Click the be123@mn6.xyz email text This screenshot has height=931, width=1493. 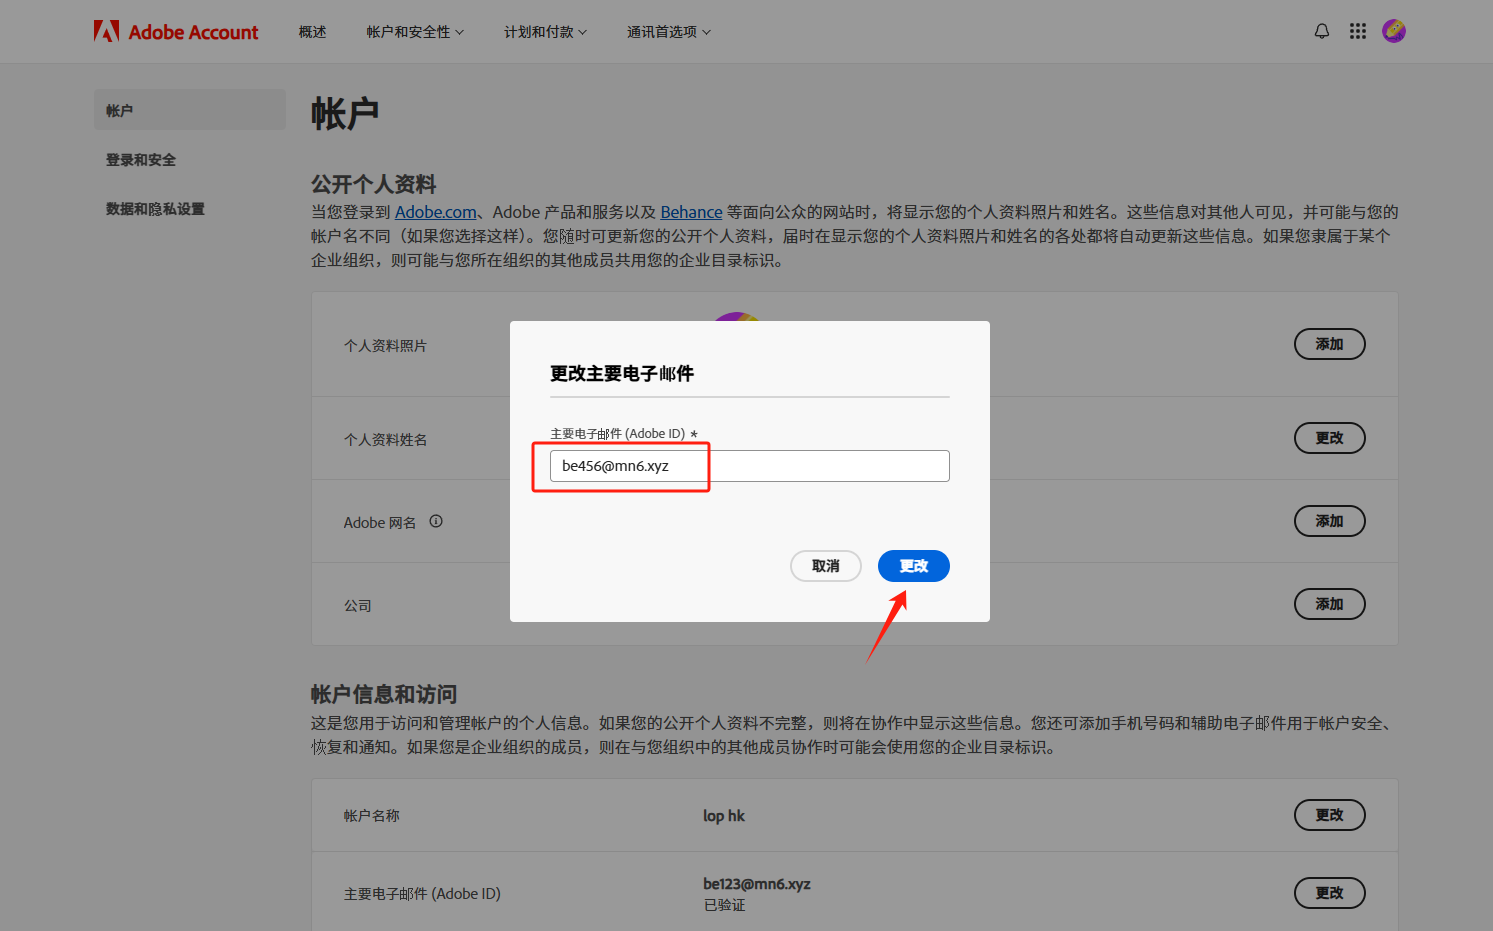point(757,884)
